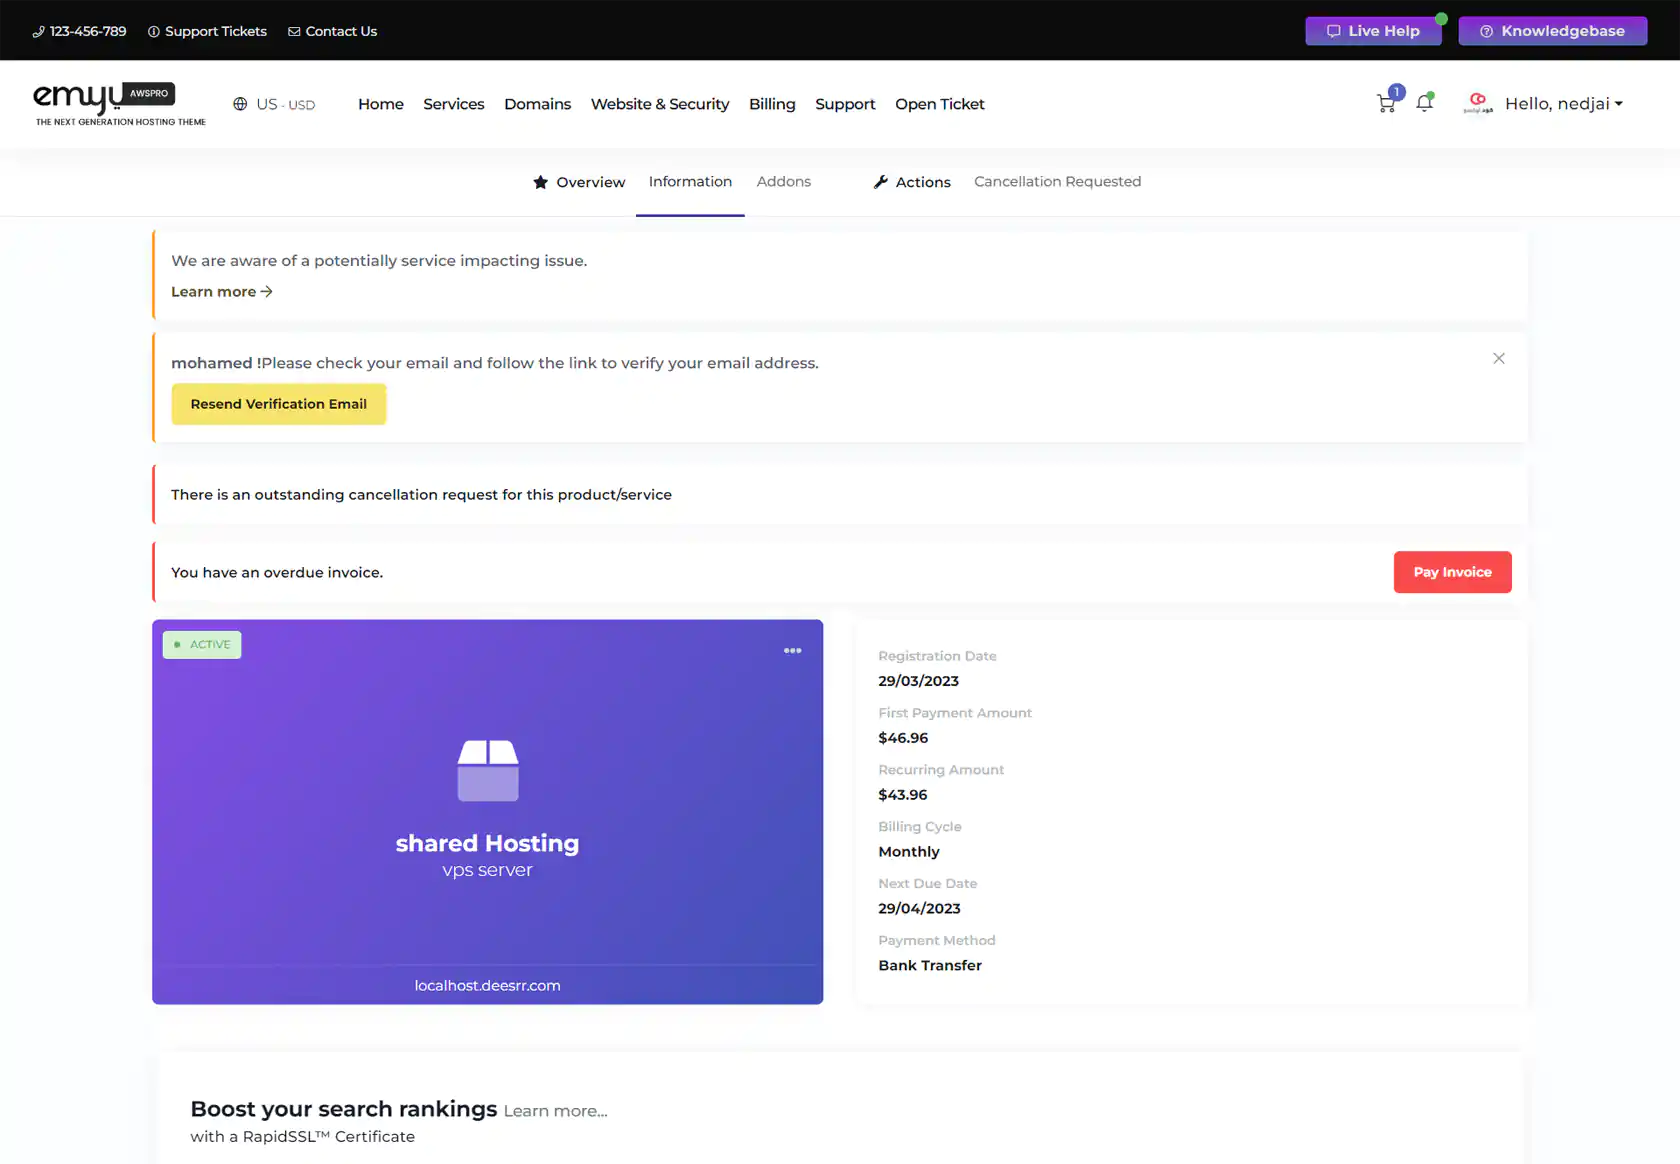Open Support Tickets link
Image resolution: width=1680 pixels, height=1164 pixels.
click(207, 31)
